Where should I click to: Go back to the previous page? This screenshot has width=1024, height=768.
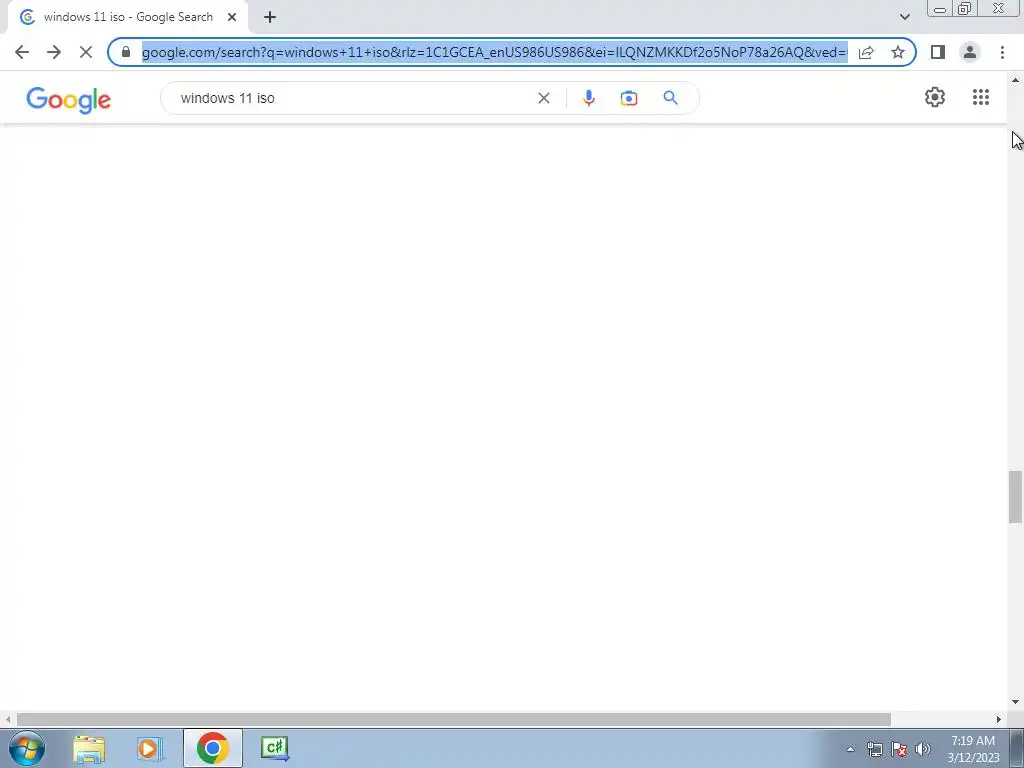tap(22, 52)
